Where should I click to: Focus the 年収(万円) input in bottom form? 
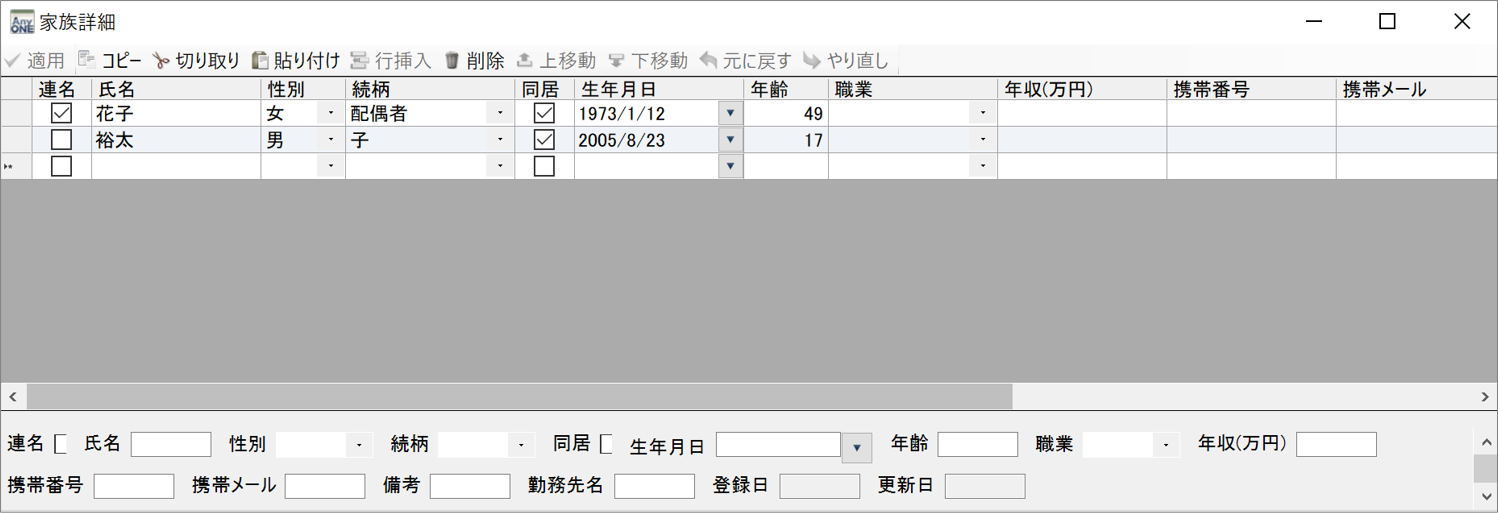(1337, 444)
